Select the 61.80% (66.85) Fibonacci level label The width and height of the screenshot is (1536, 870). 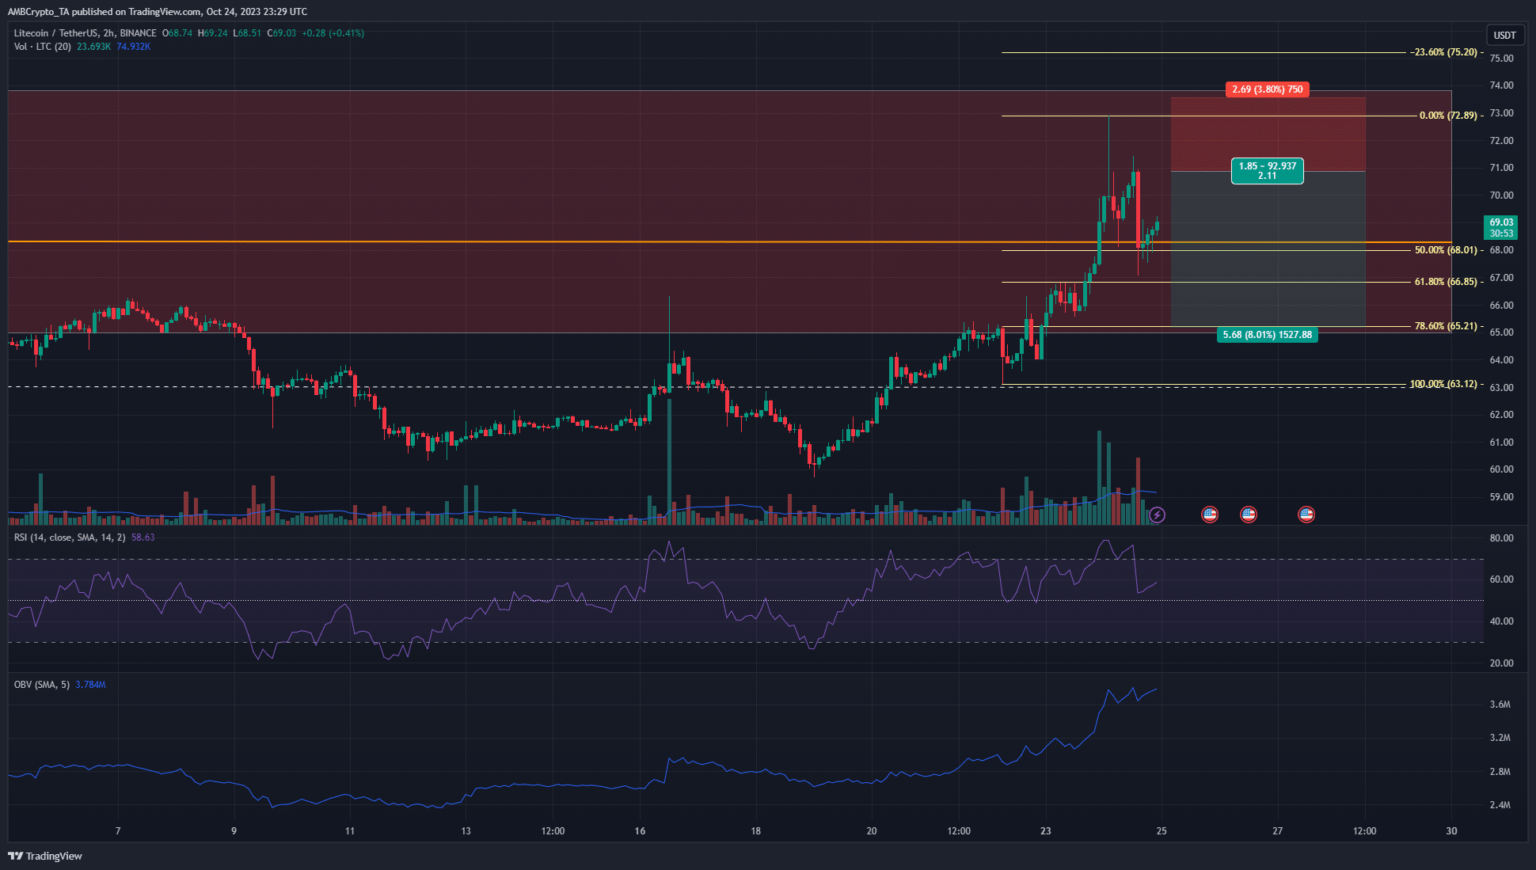point(1445,282)
